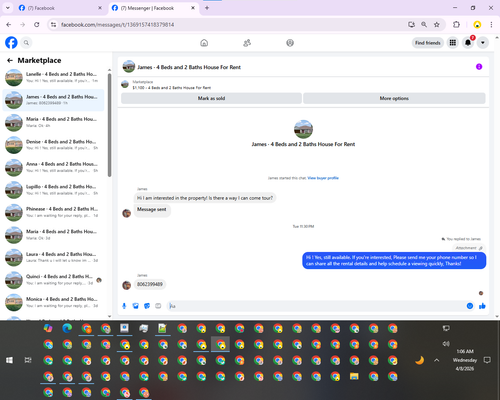Image resolution: width=500 pixels, height=400 pixels.
Task: Switch to the (7) Facebook tab
Action: [60, 8]
